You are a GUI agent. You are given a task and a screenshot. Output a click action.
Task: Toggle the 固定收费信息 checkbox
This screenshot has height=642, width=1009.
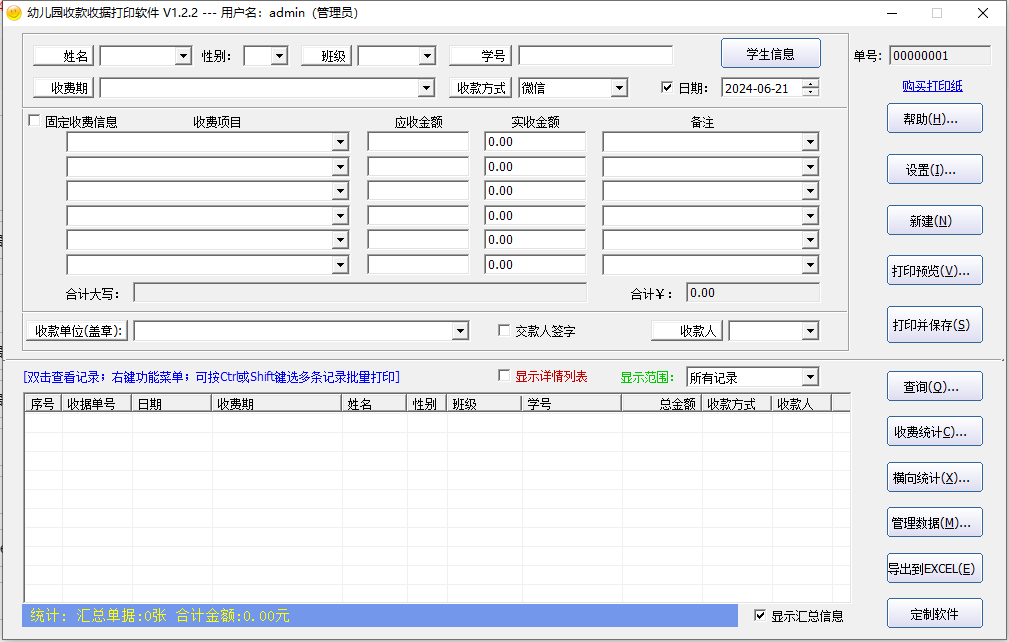pos(35,121)
